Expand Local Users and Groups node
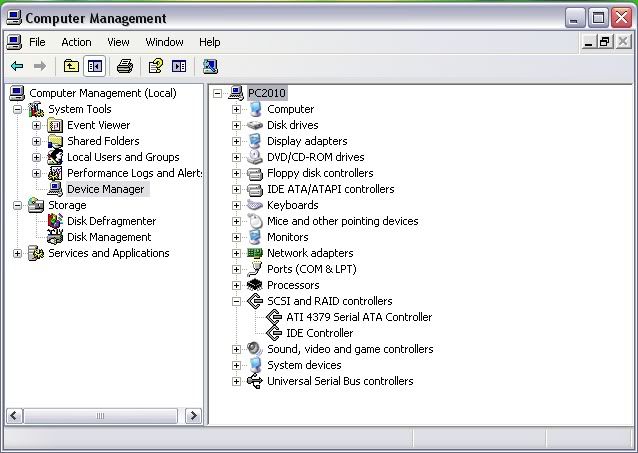This screenshot has width=638, height=453. click(36, 157)
